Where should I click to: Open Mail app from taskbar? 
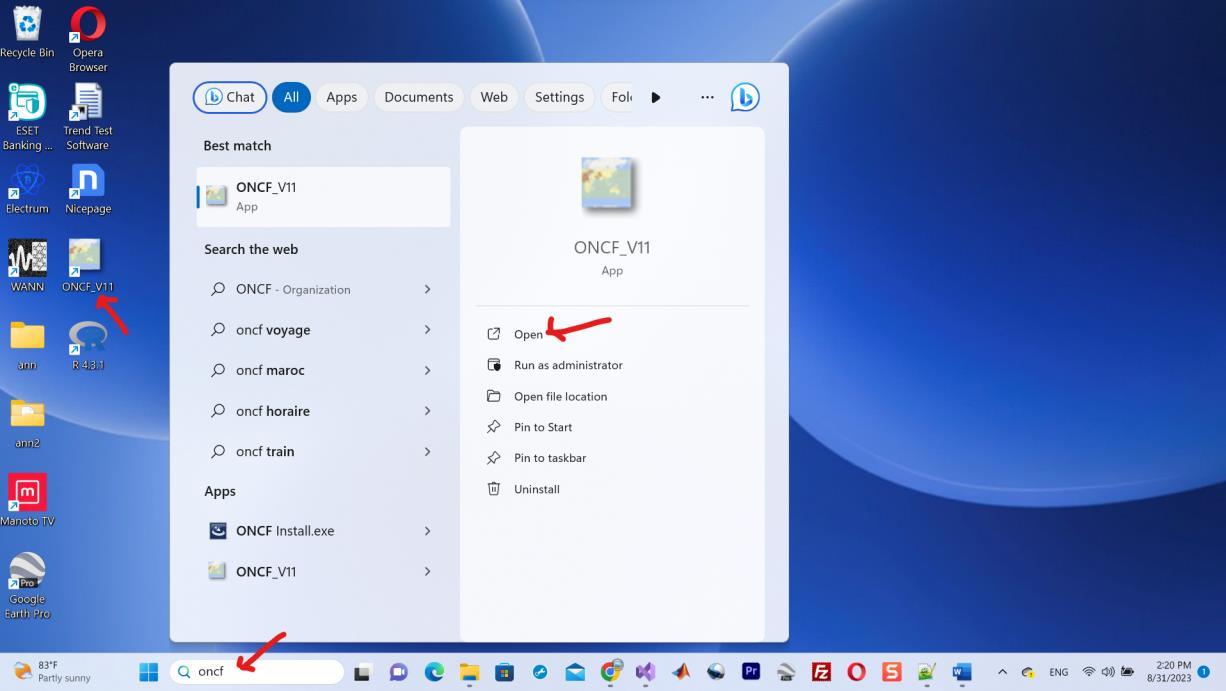[575, 671]
